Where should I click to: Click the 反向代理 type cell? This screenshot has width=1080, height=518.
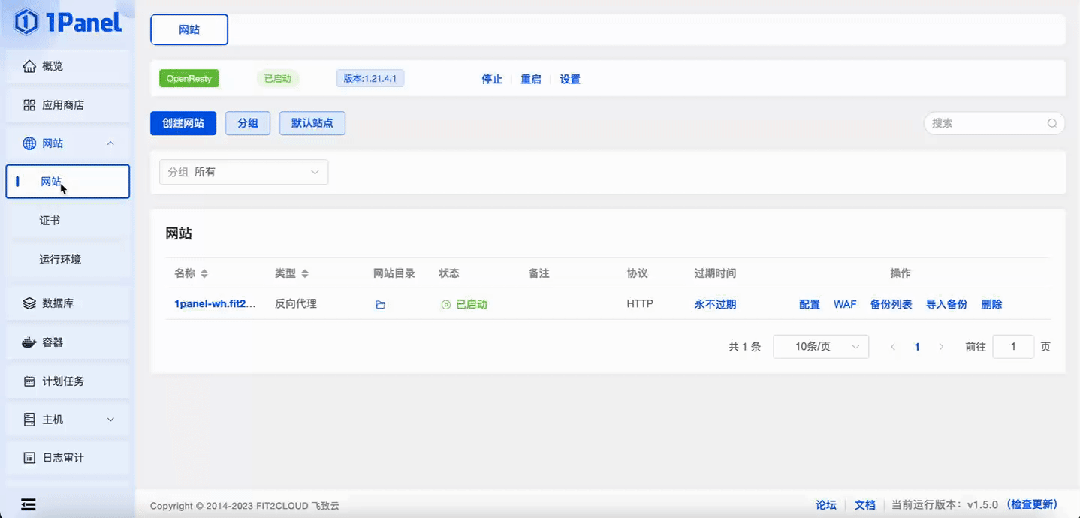pos(296,304)
